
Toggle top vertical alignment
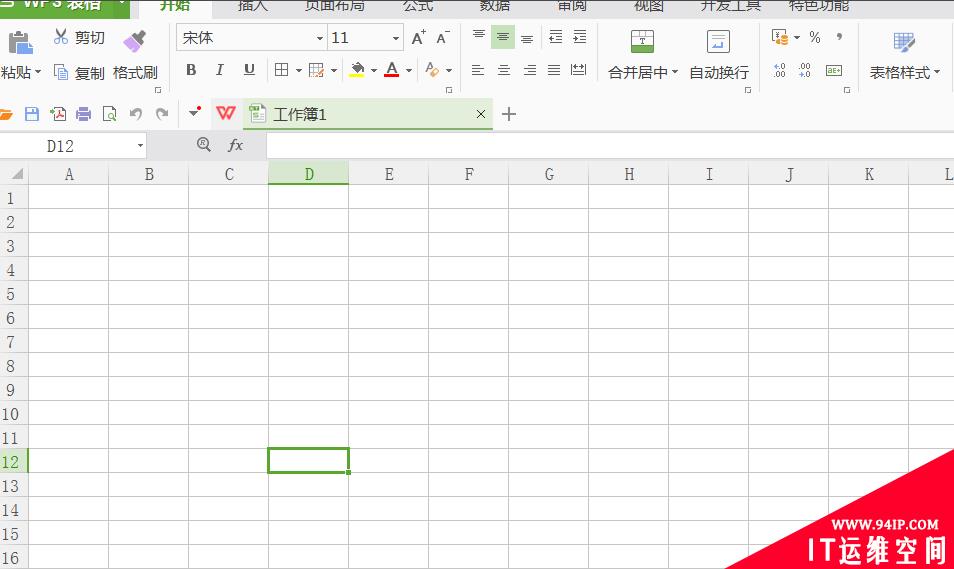tap(479, 37)
